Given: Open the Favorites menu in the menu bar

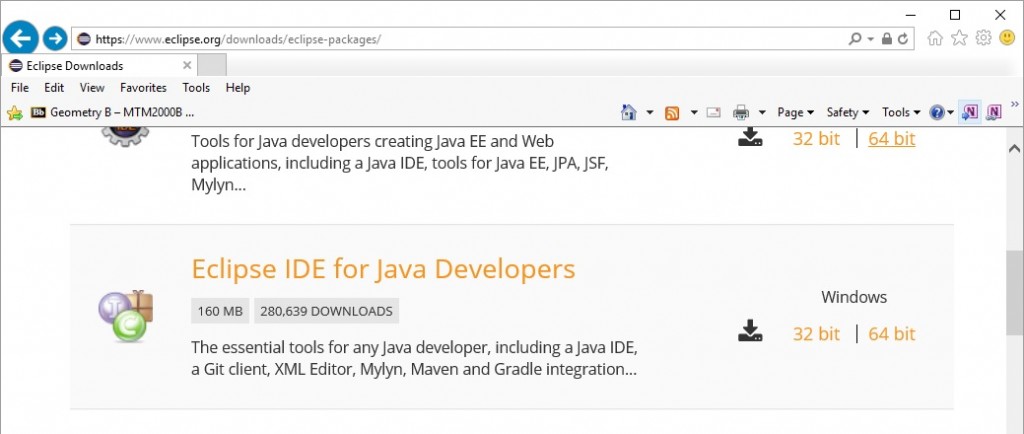Looking at the screenshot, I should click(x=144, y=88).
